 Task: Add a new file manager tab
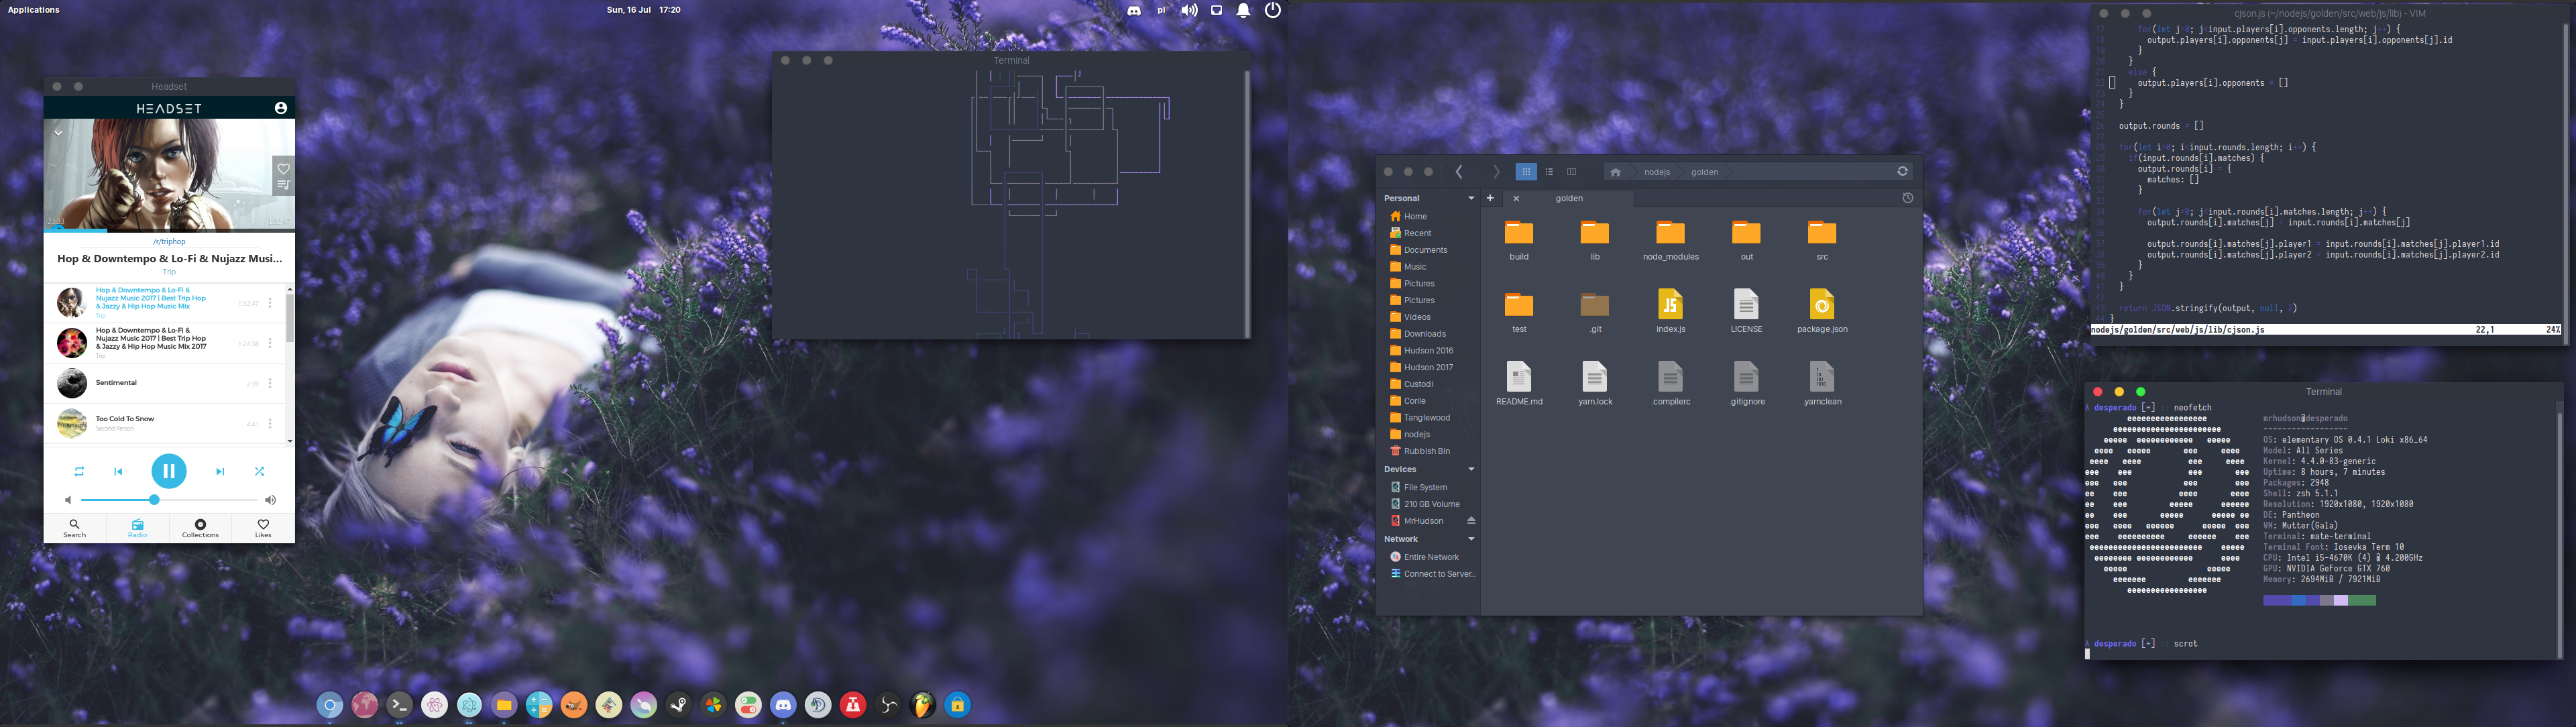tap(1490, 198)
